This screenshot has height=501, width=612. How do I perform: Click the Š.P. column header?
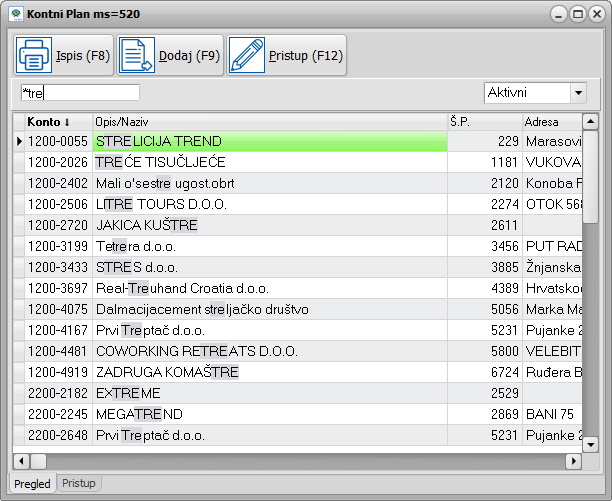pos(484,121)
